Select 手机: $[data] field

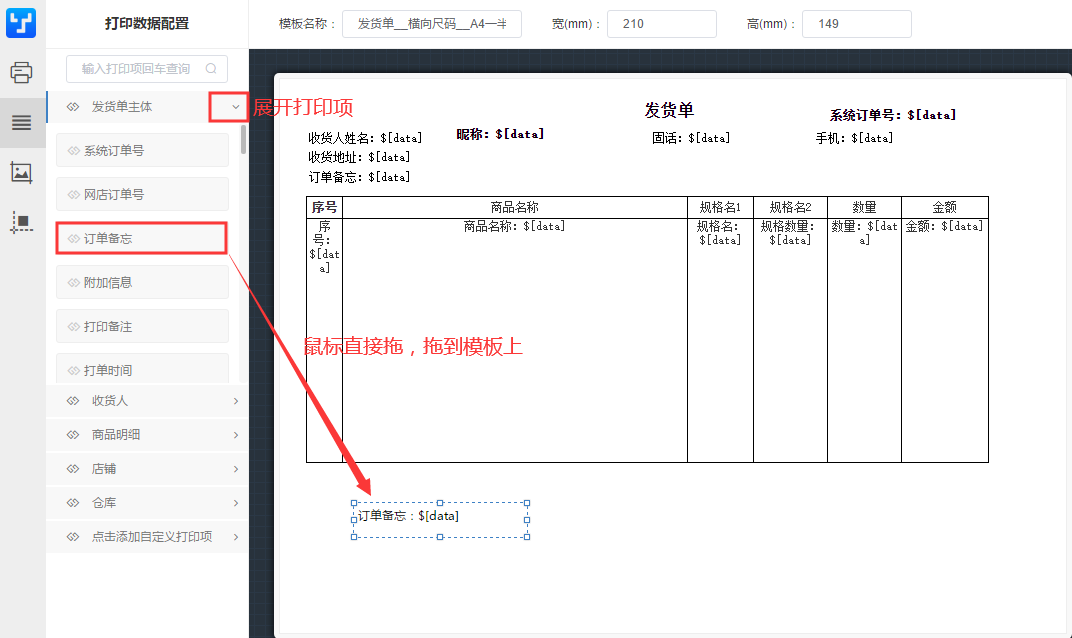[x=854, y=138]
